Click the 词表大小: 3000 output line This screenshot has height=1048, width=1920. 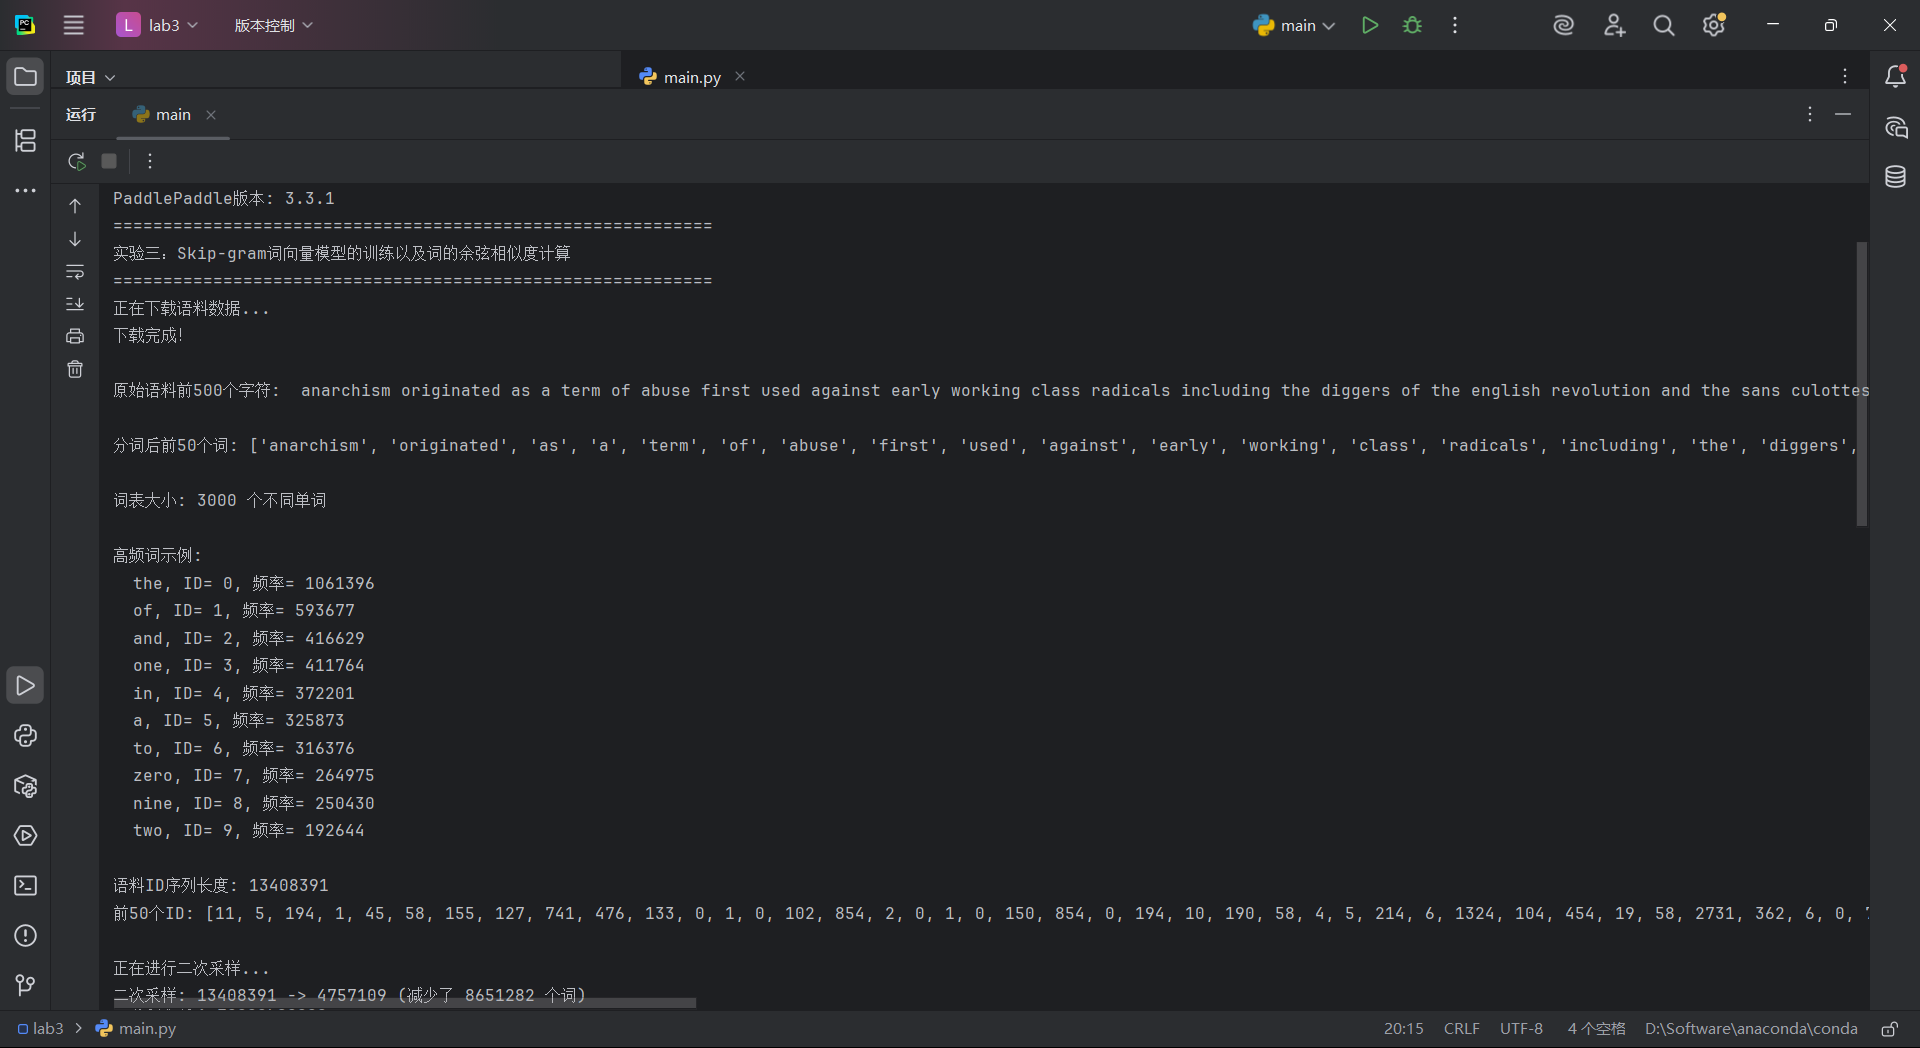pos(220,500)
